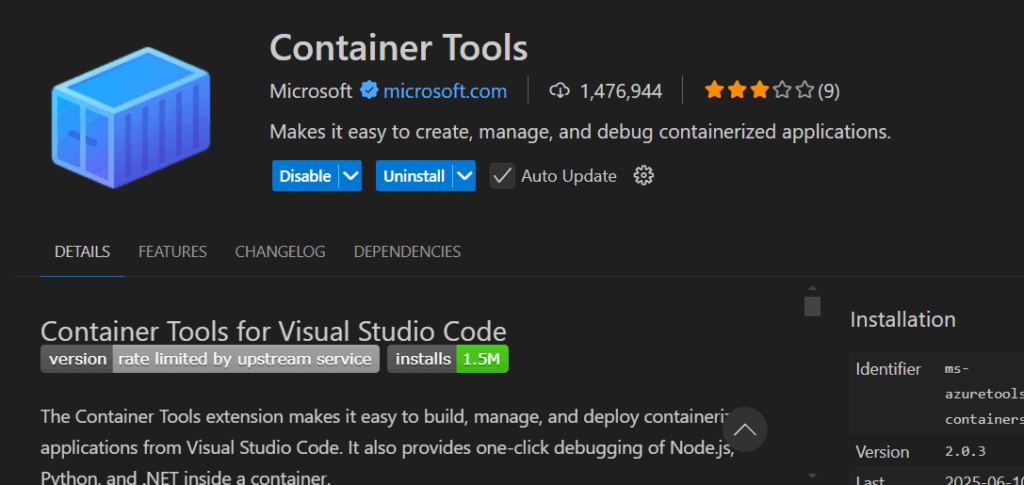
Task: Click the Container Tools extension logo
Action: click(x=131, y=117)
